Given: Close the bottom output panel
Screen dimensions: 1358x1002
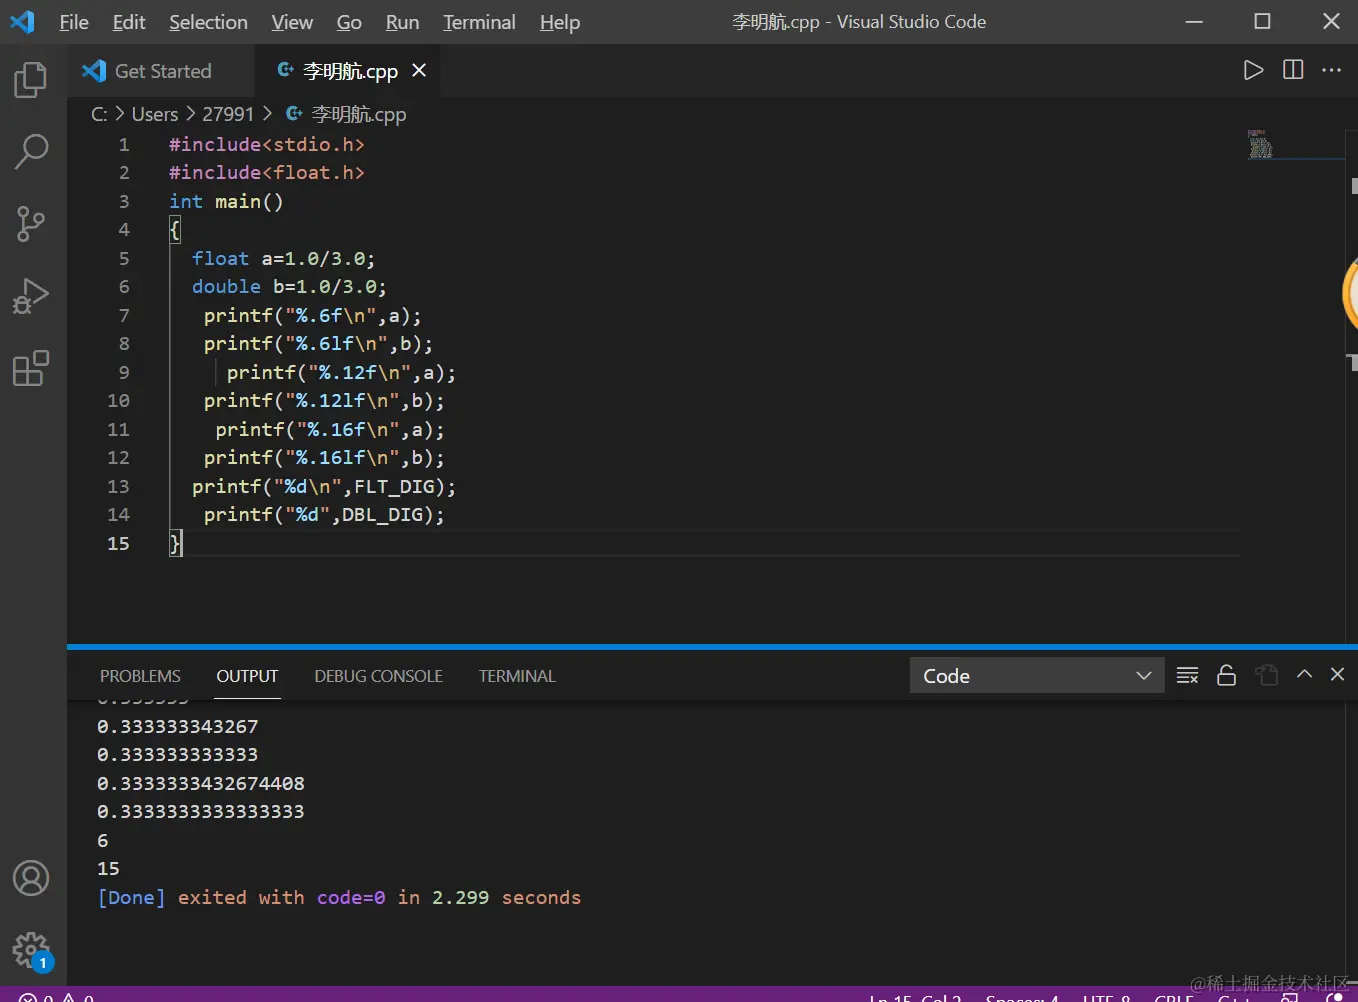Looking at the screenshot, I should 1337,674.
